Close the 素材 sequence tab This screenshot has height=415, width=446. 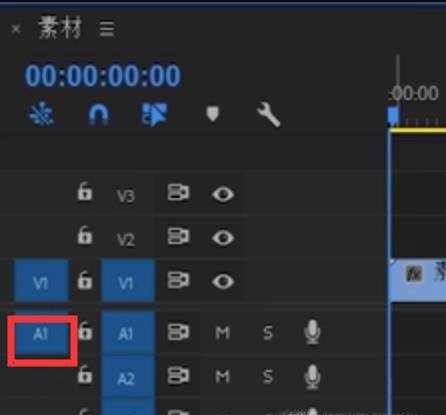[x=16, y=29]
